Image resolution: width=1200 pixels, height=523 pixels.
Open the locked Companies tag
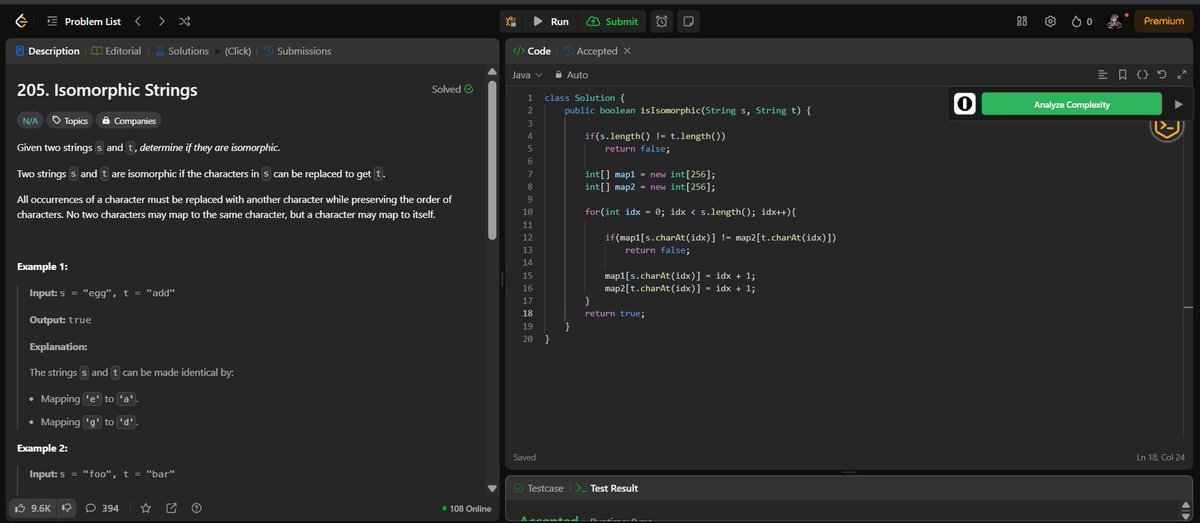pos(129,121)
